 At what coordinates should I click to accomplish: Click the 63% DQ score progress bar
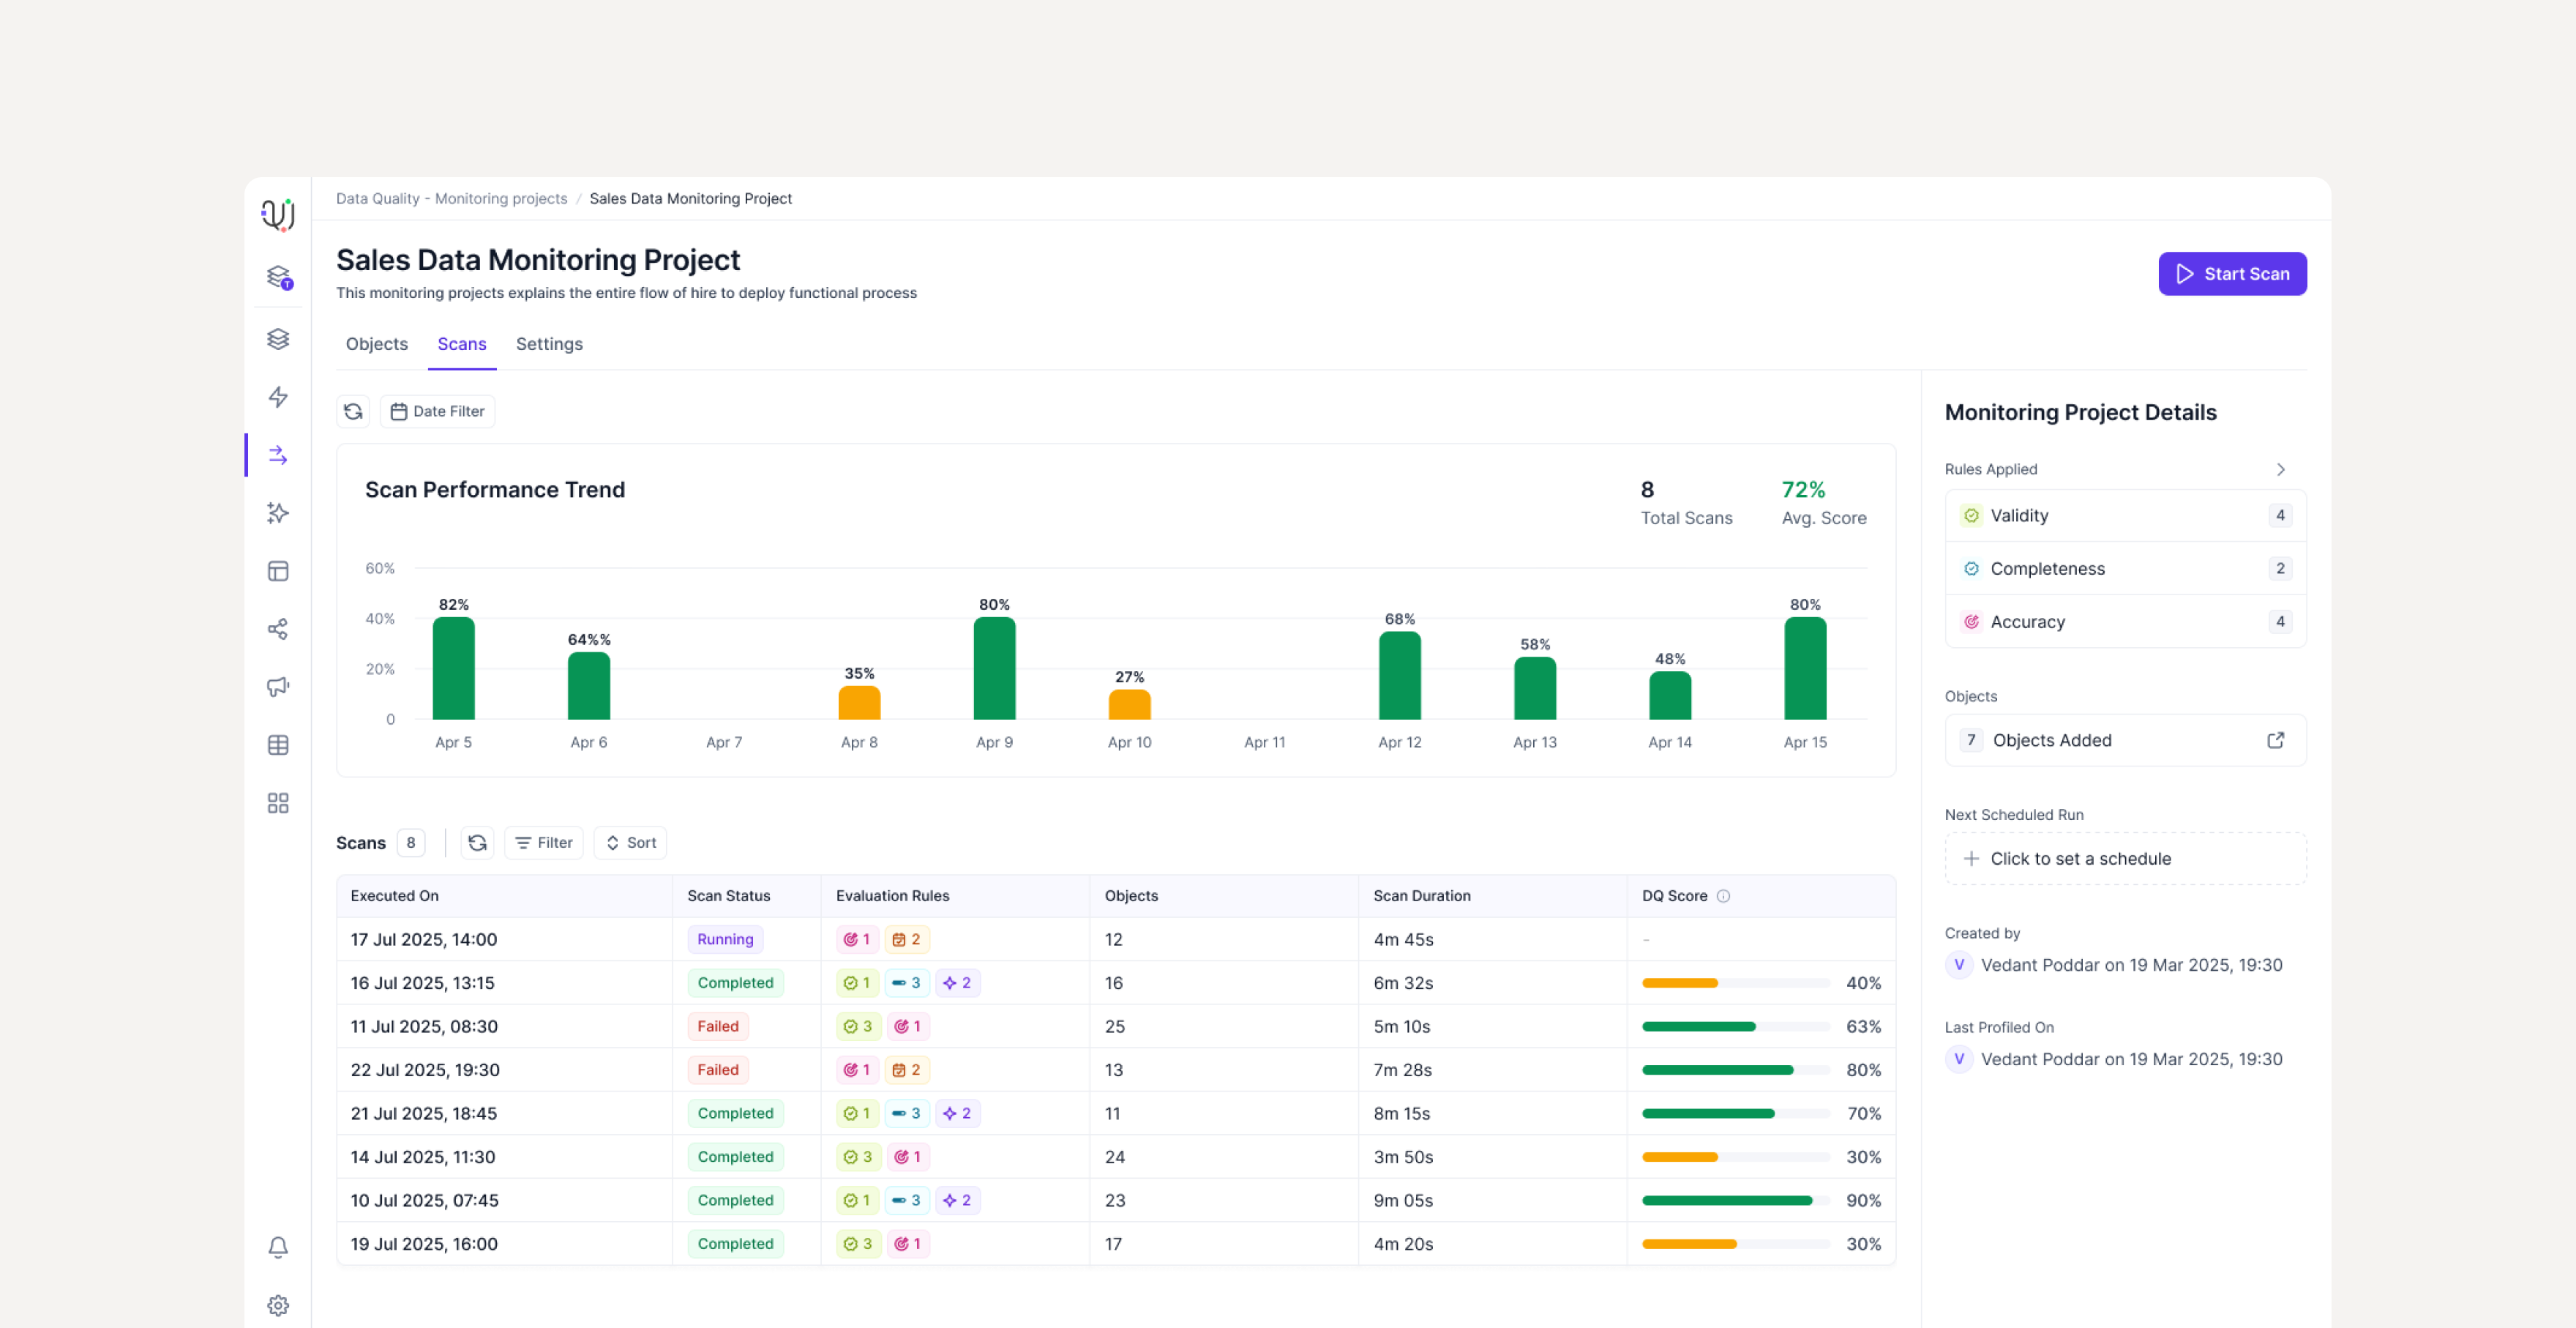1735,1026
